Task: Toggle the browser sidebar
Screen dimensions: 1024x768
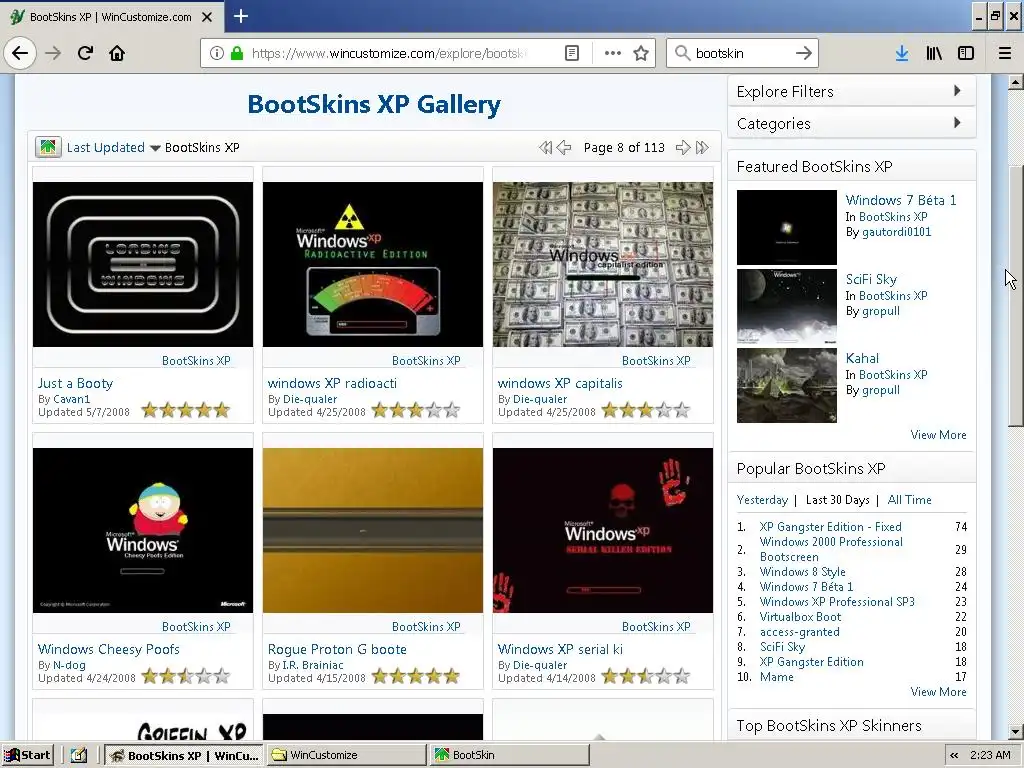Action: [966, 53]
